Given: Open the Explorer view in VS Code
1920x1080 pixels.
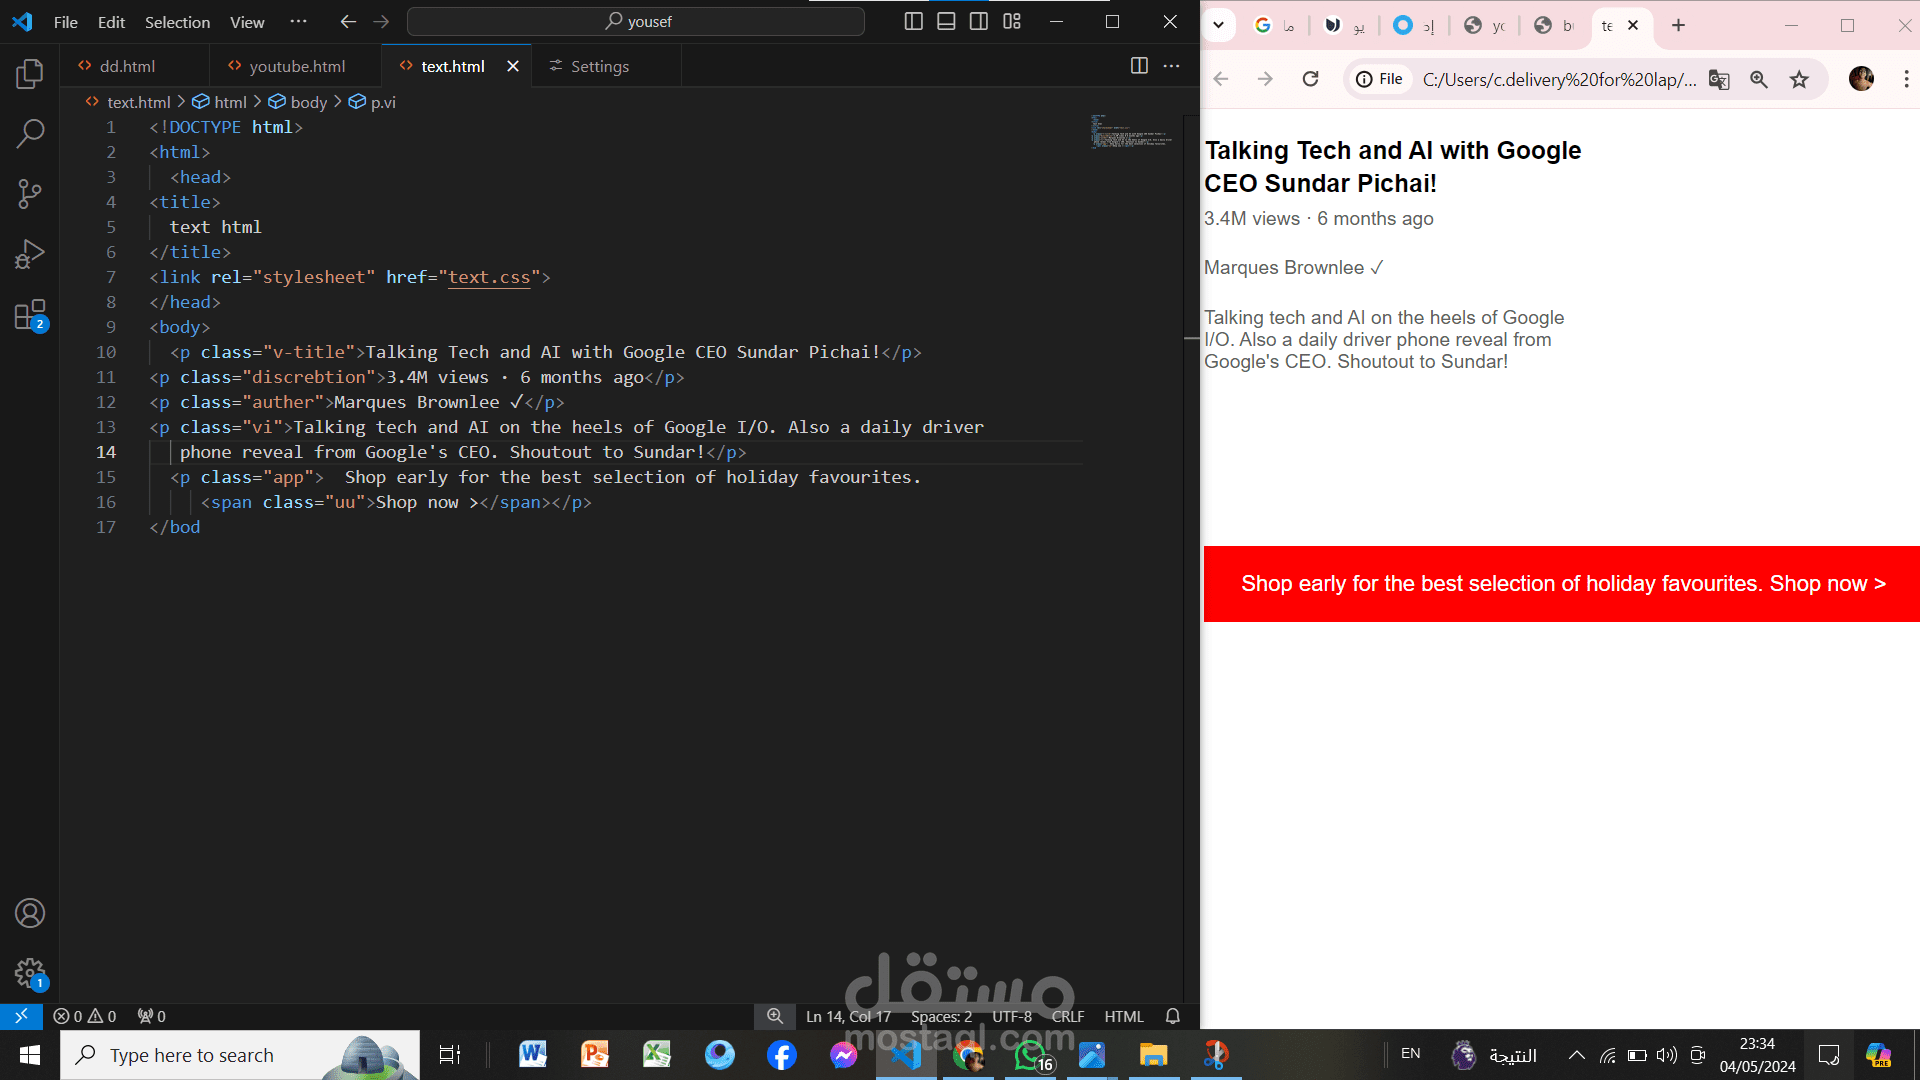Looking at the screenshot, I should tap(30, 73).
